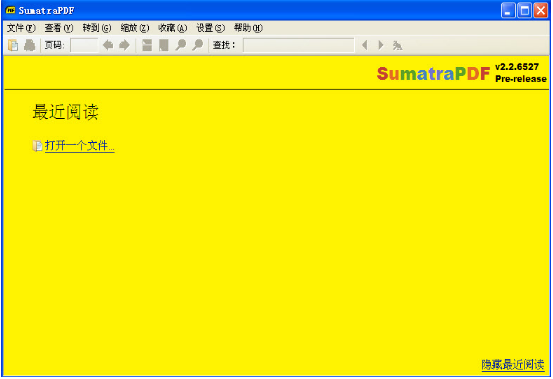This screenshot has height=379, width=553.
Task: Open the 缩放(Z) menu
Action: (135, 28)
